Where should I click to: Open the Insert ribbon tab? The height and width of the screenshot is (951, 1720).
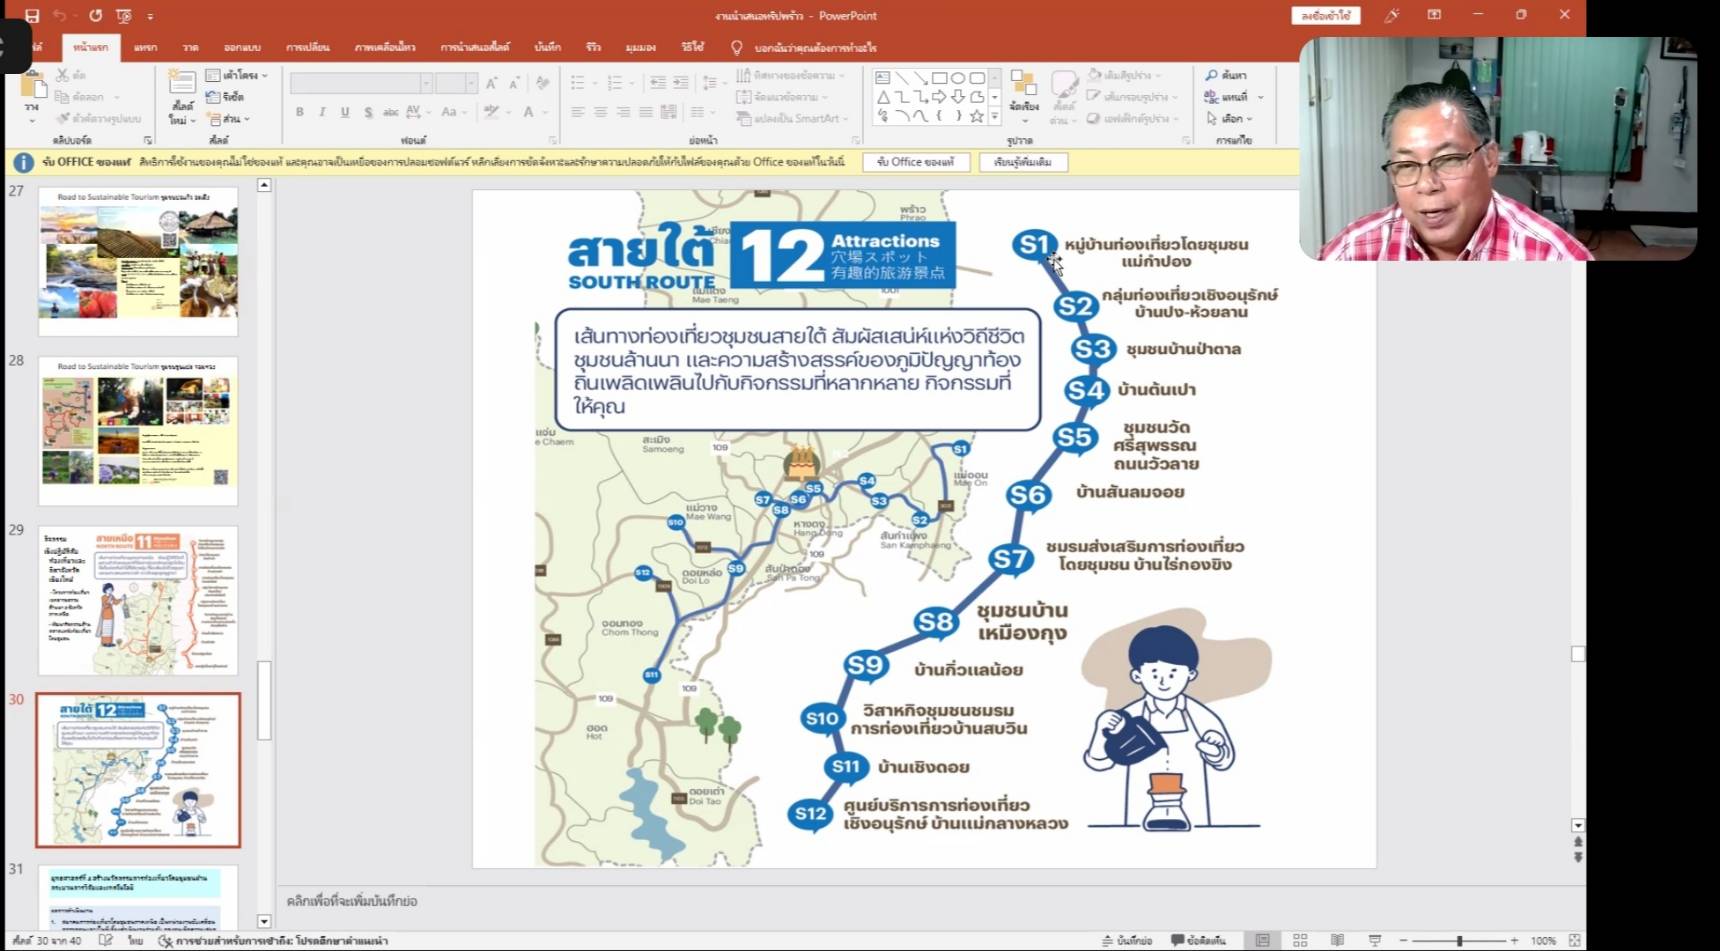[146, 47]
